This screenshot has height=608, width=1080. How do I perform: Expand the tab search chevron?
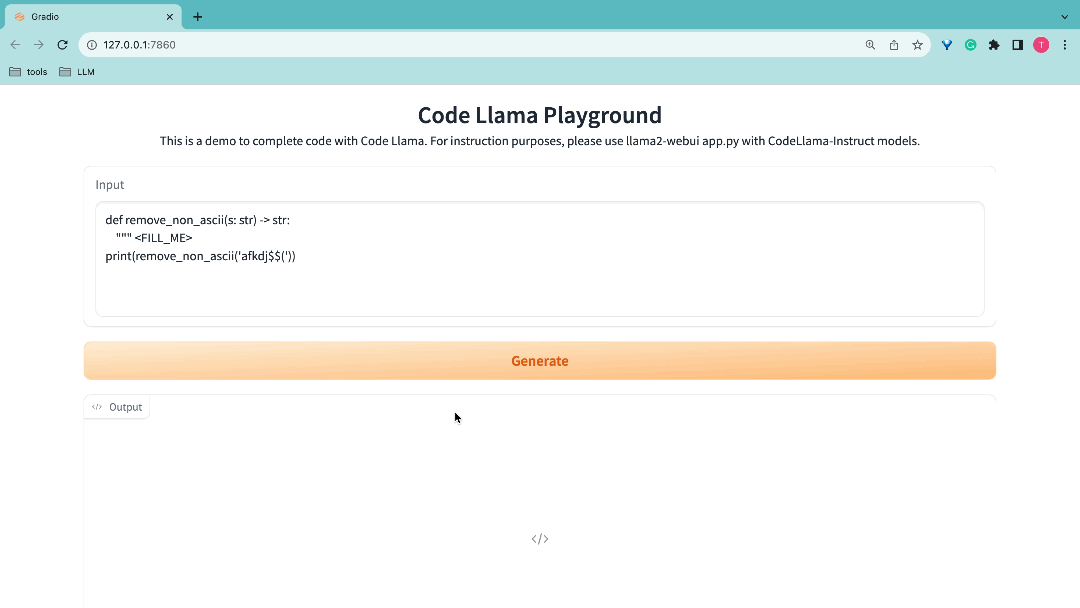(1064, 17)
